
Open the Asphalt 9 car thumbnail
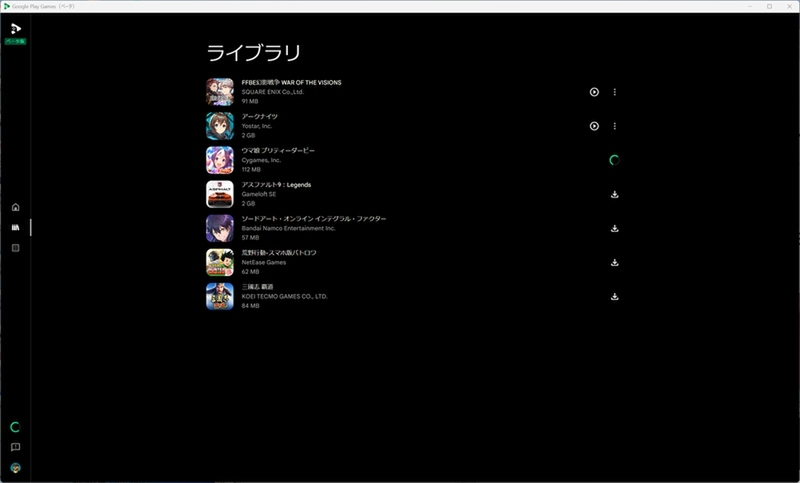pos(220,194)
